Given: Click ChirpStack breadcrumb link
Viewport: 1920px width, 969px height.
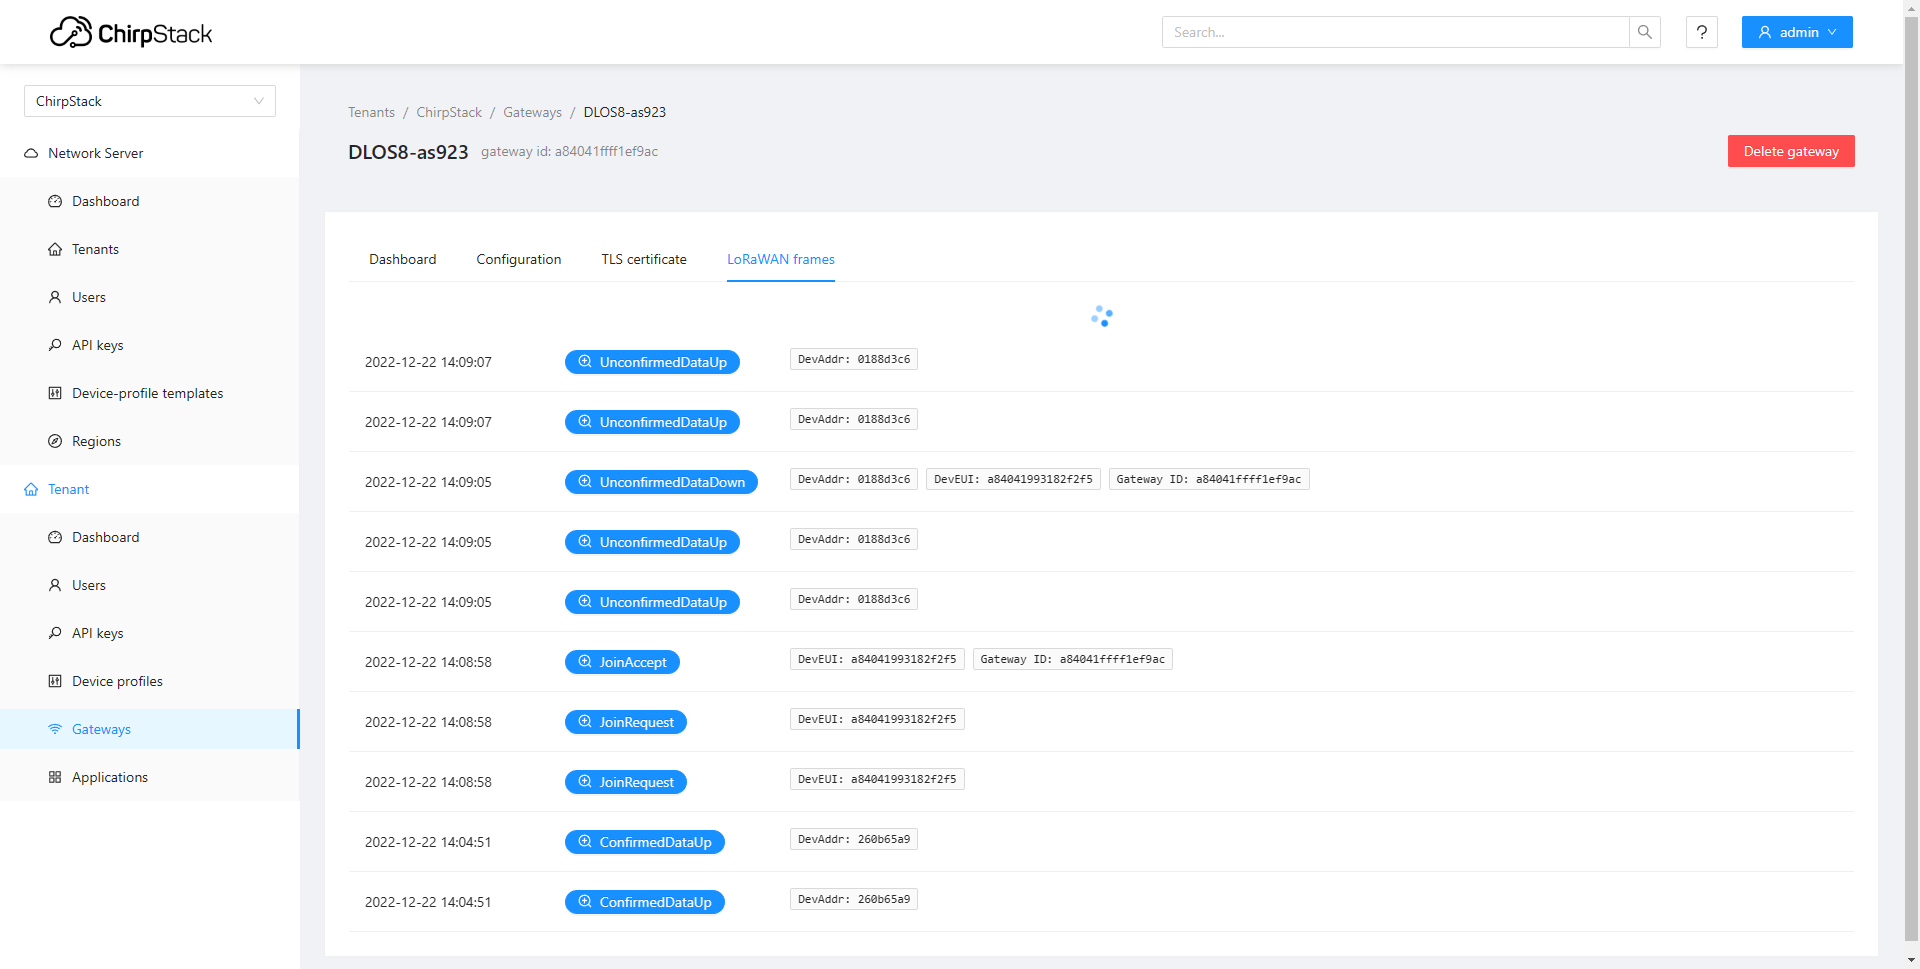Looking at the screenshot, I should [449, 112].
